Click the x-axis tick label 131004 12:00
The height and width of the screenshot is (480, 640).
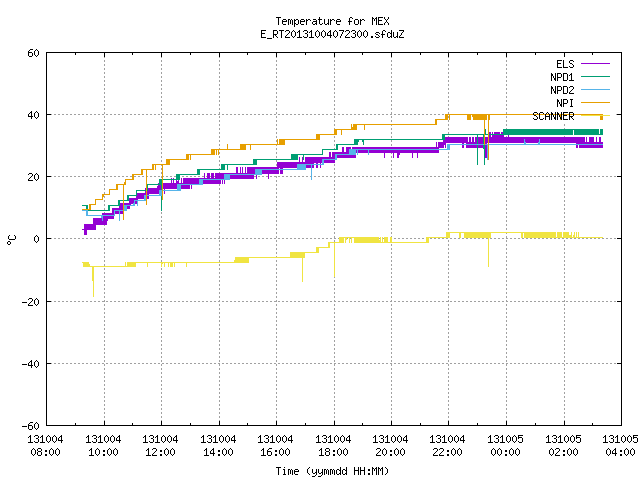(160, 446)
